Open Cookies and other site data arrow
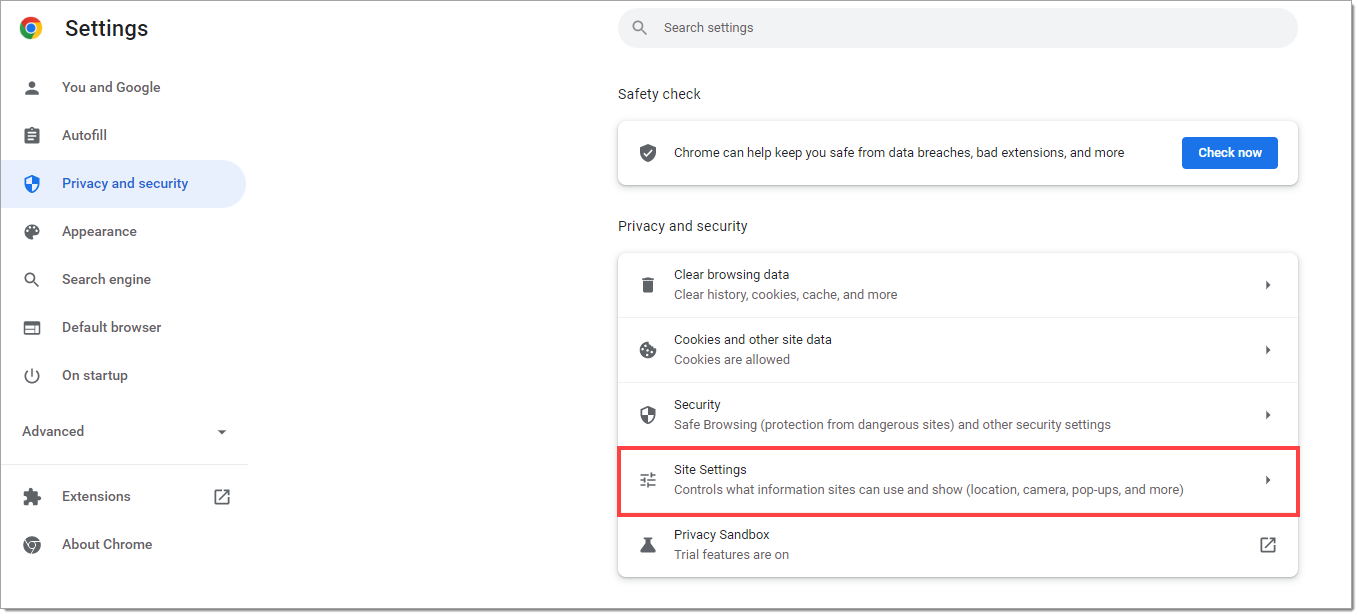Screen dimensions: 1359x616 point(1267,350)
